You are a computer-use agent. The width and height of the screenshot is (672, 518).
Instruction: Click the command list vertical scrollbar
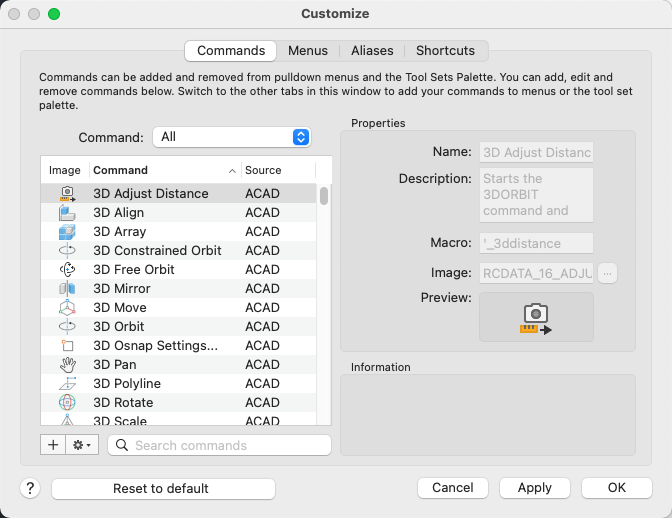pyautogui.click(x=324, y=300)
